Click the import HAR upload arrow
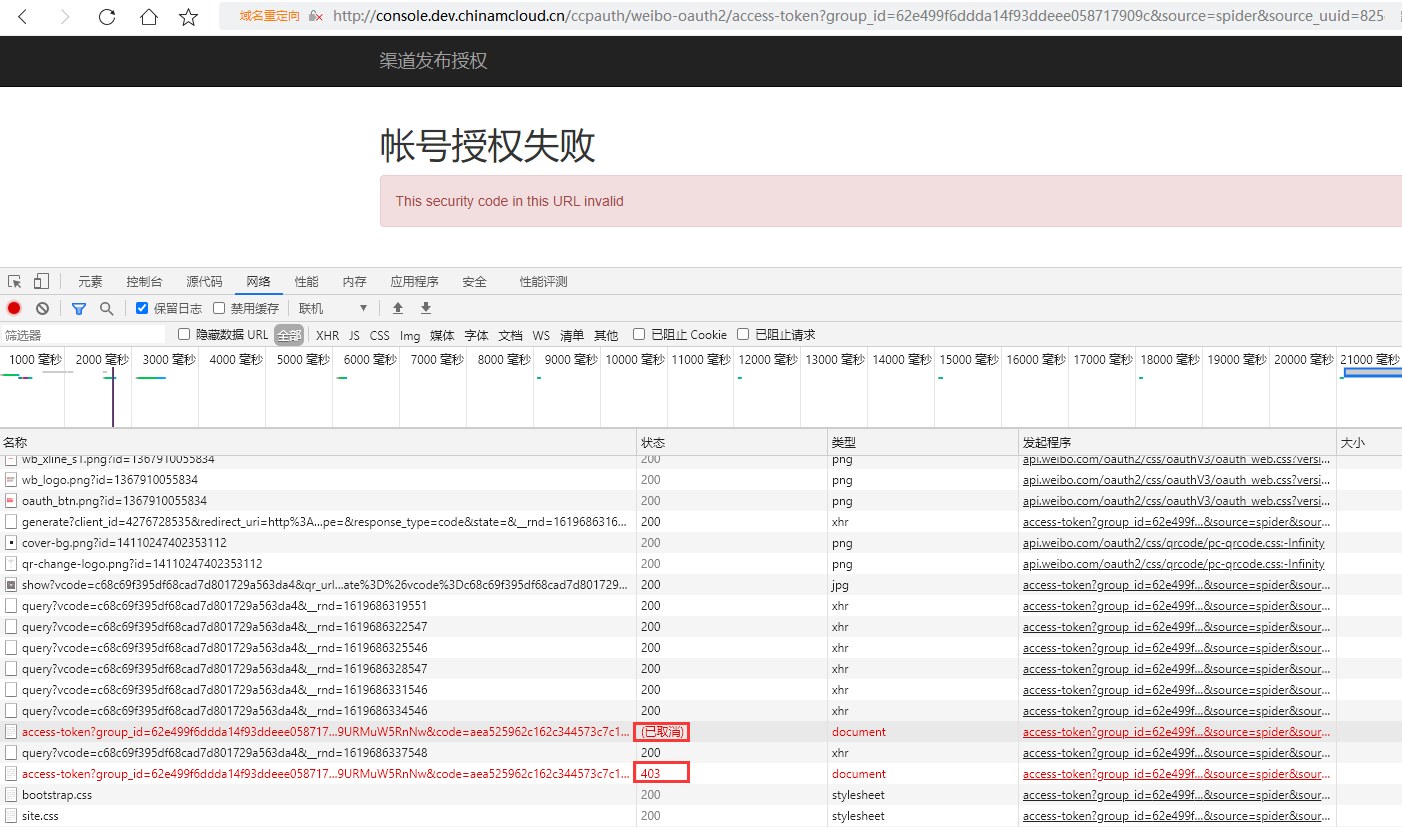 tap(398, 309)
